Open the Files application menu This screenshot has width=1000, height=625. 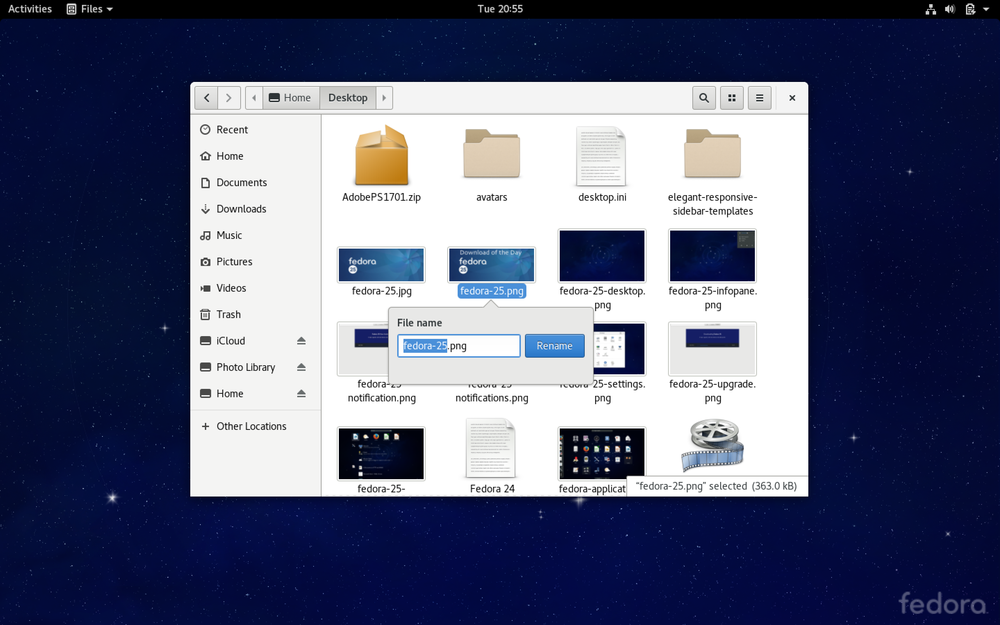click(x=90, y=9)
